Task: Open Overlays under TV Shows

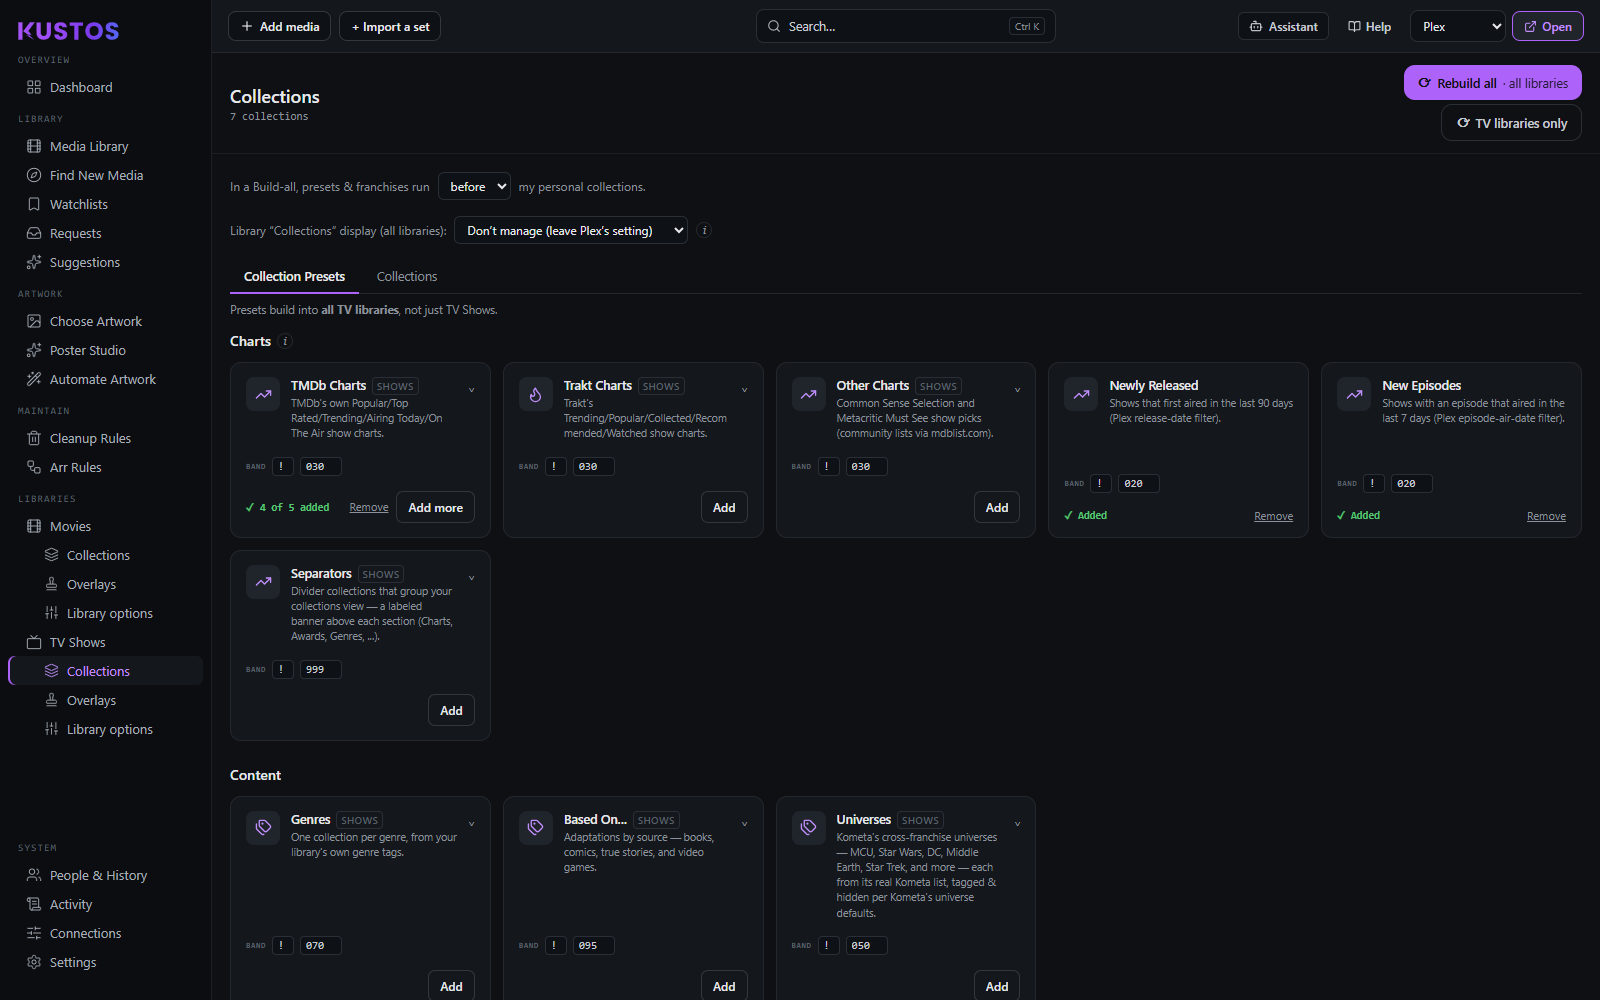Action: [91, 700]
